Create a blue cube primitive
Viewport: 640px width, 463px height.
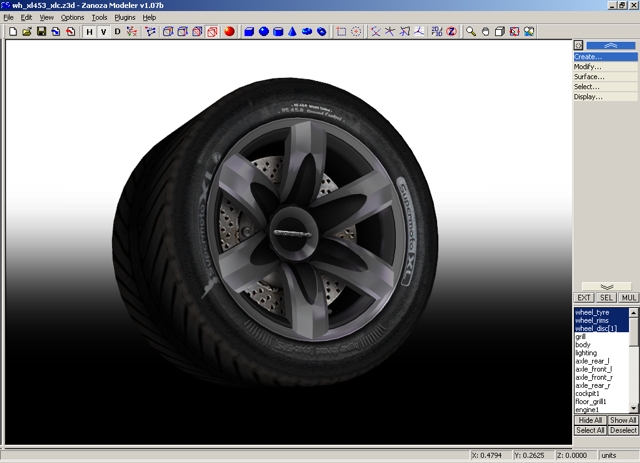[249, 32]
